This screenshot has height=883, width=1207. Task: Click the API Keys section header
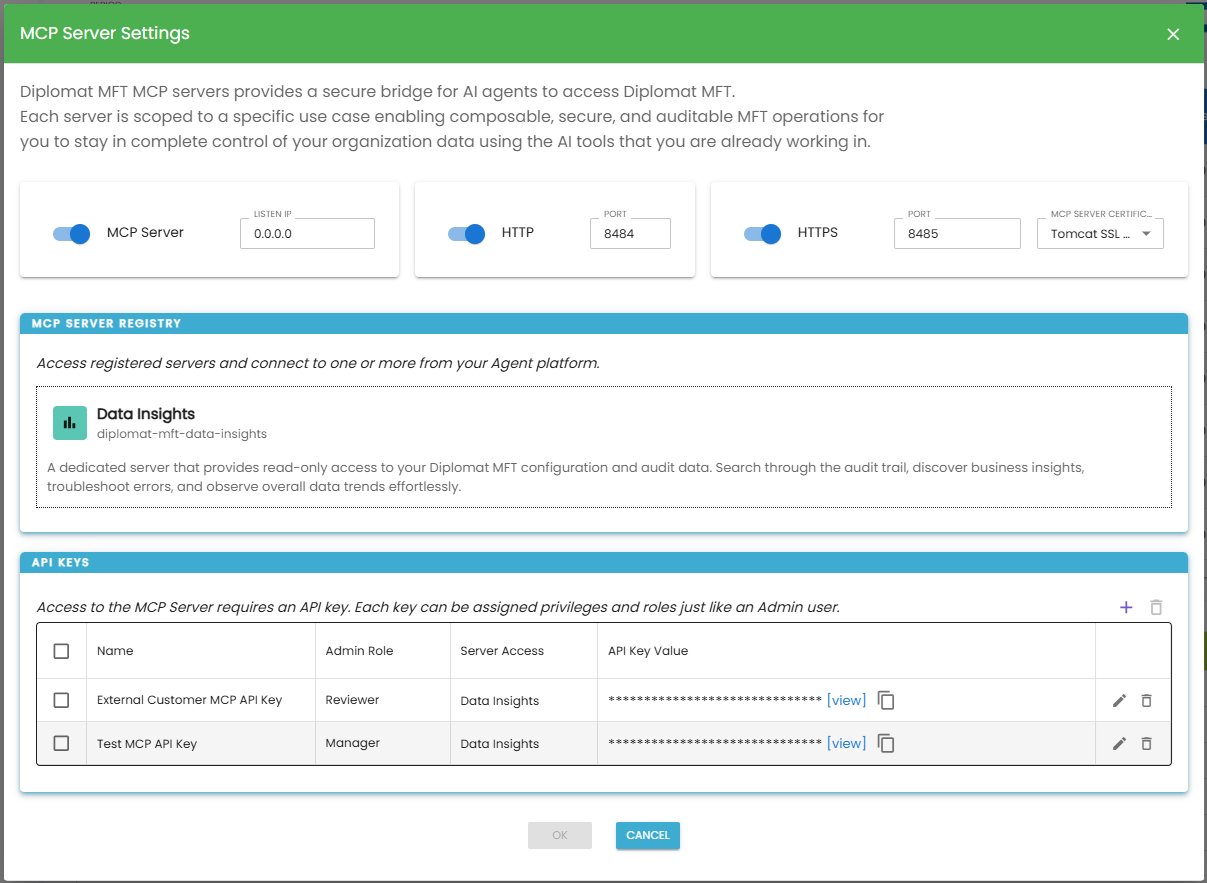pos(604,562)
